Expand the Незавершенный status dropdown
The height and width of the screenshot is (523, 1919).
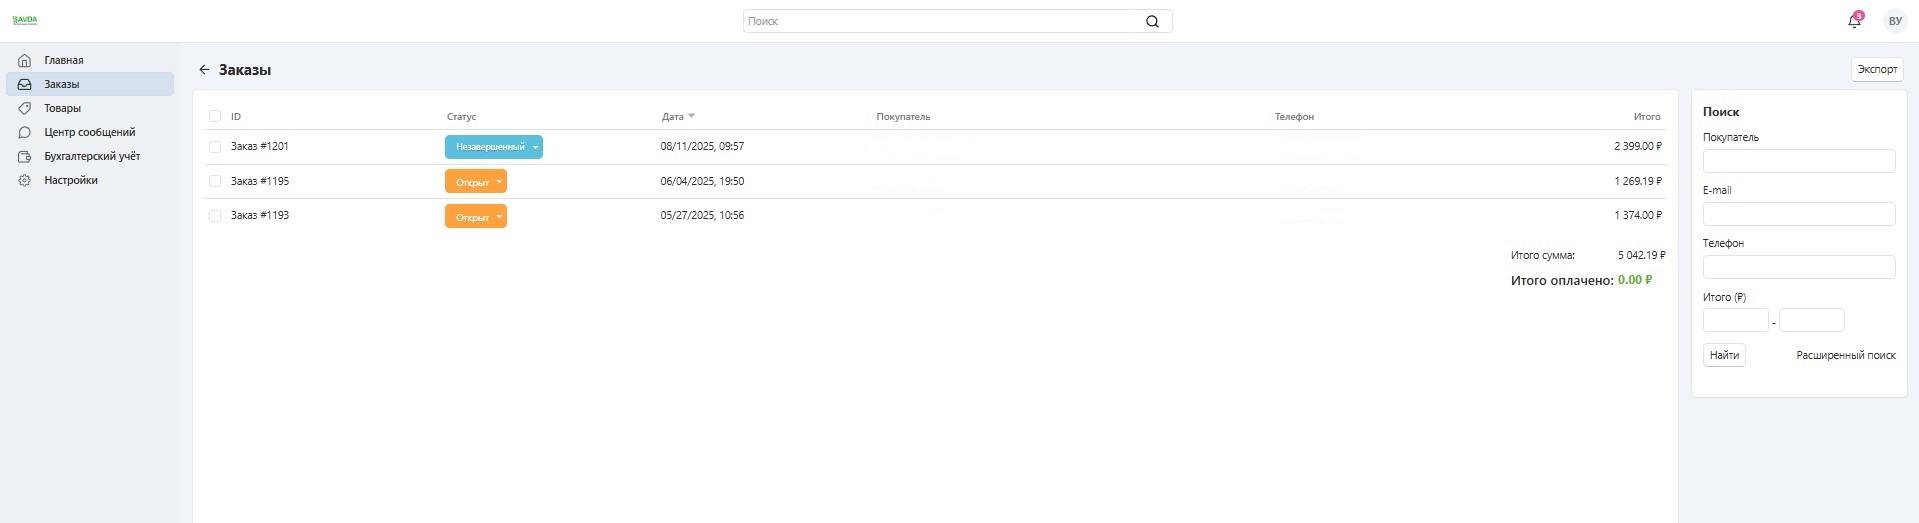coord(536,147)
